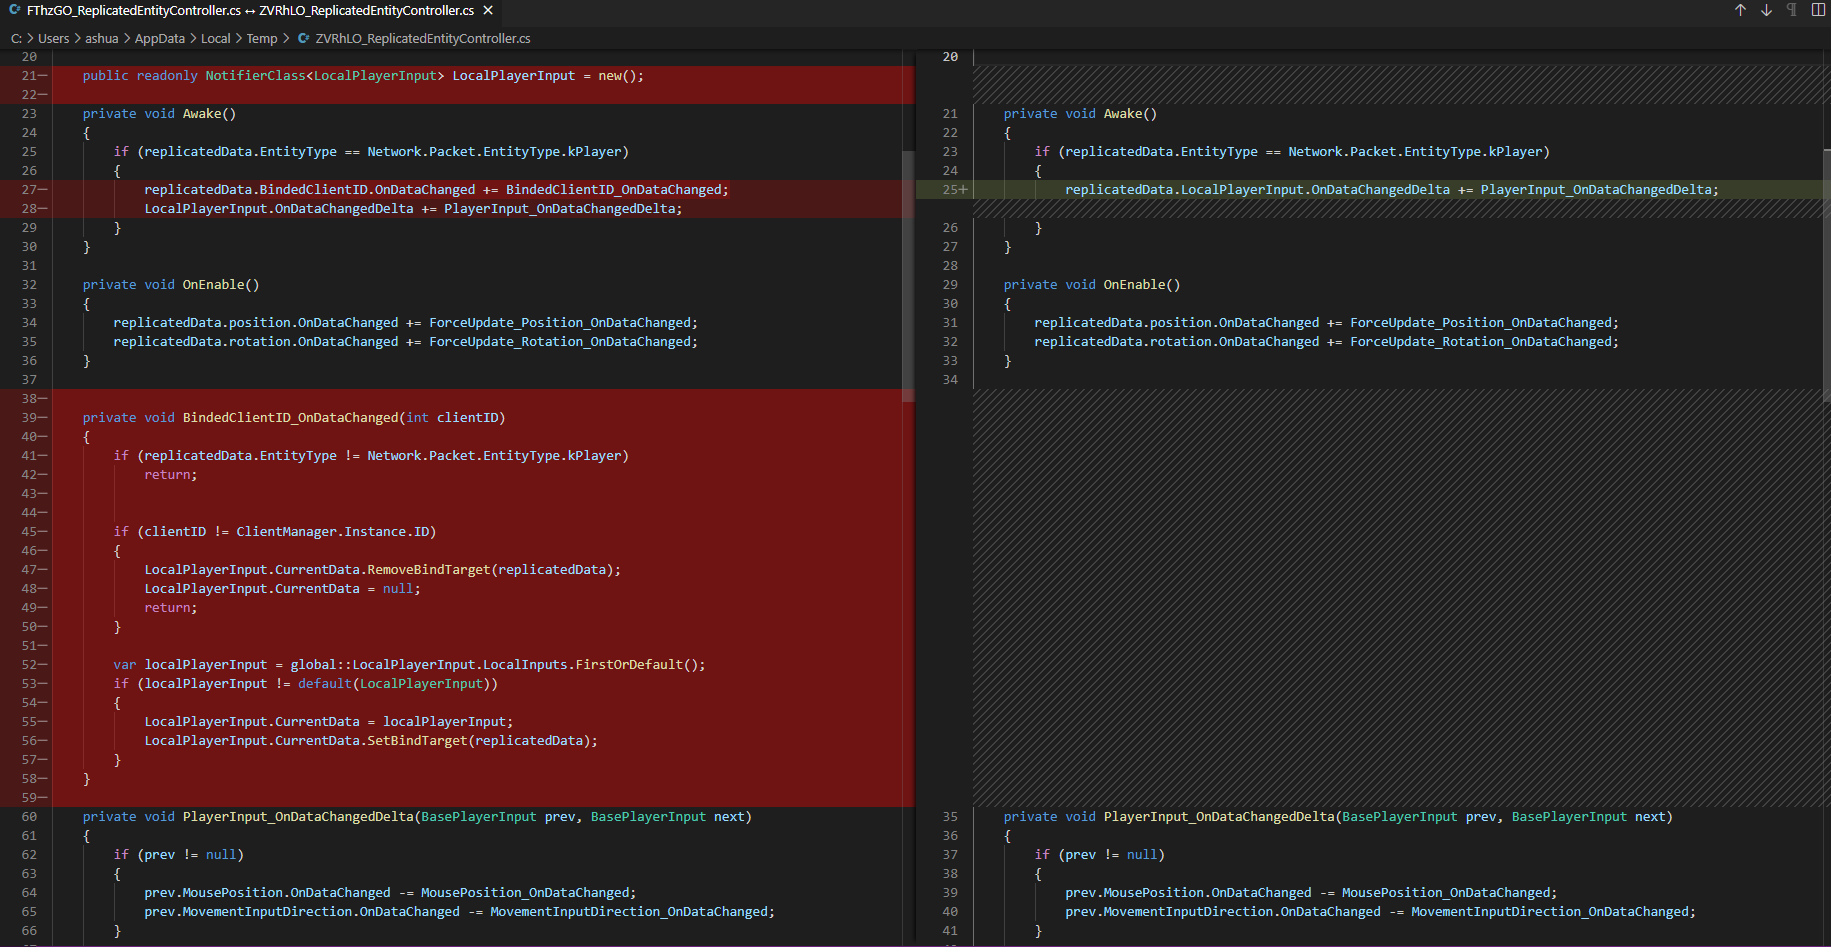This screenshot has width=1831, height=947.
Task: Click the right pane vertical scrollbar
Action: point(1826,275)
